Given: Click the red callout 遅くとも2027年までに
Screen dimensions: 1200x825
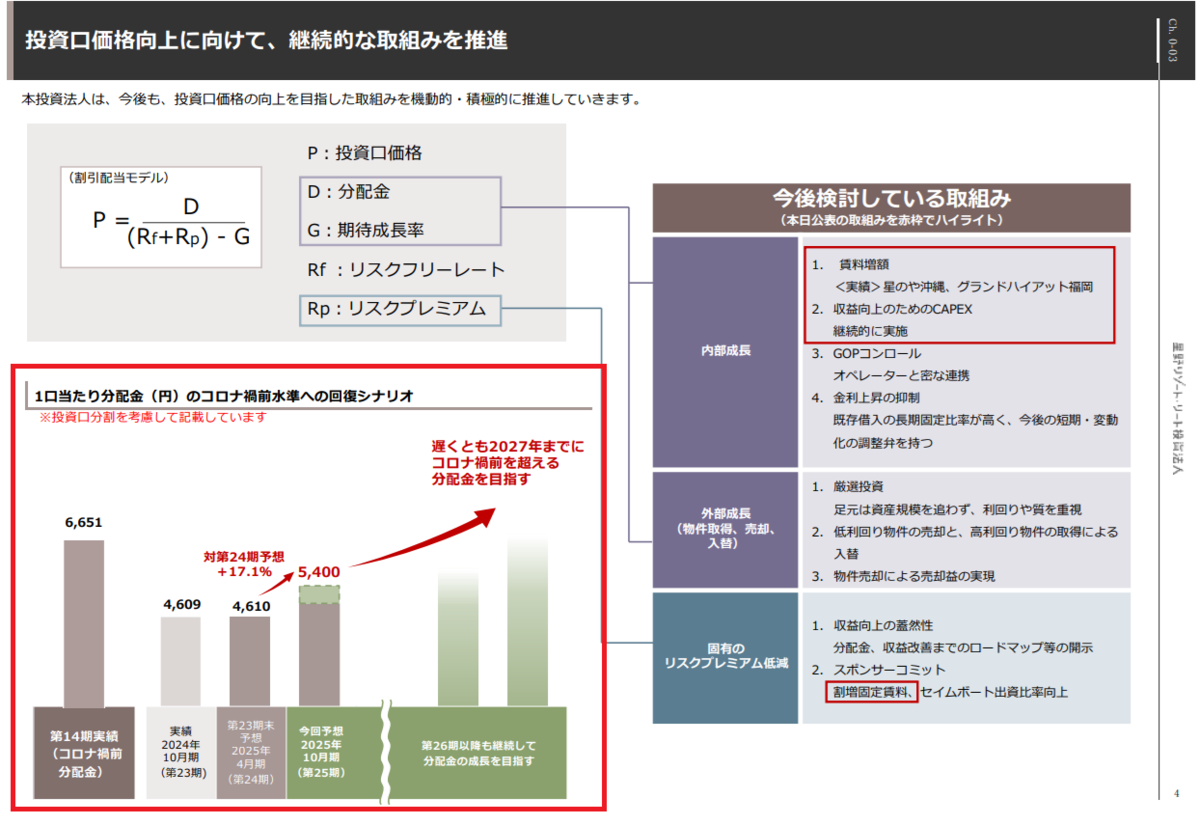Looking at the screenshot, I should 507,446.
